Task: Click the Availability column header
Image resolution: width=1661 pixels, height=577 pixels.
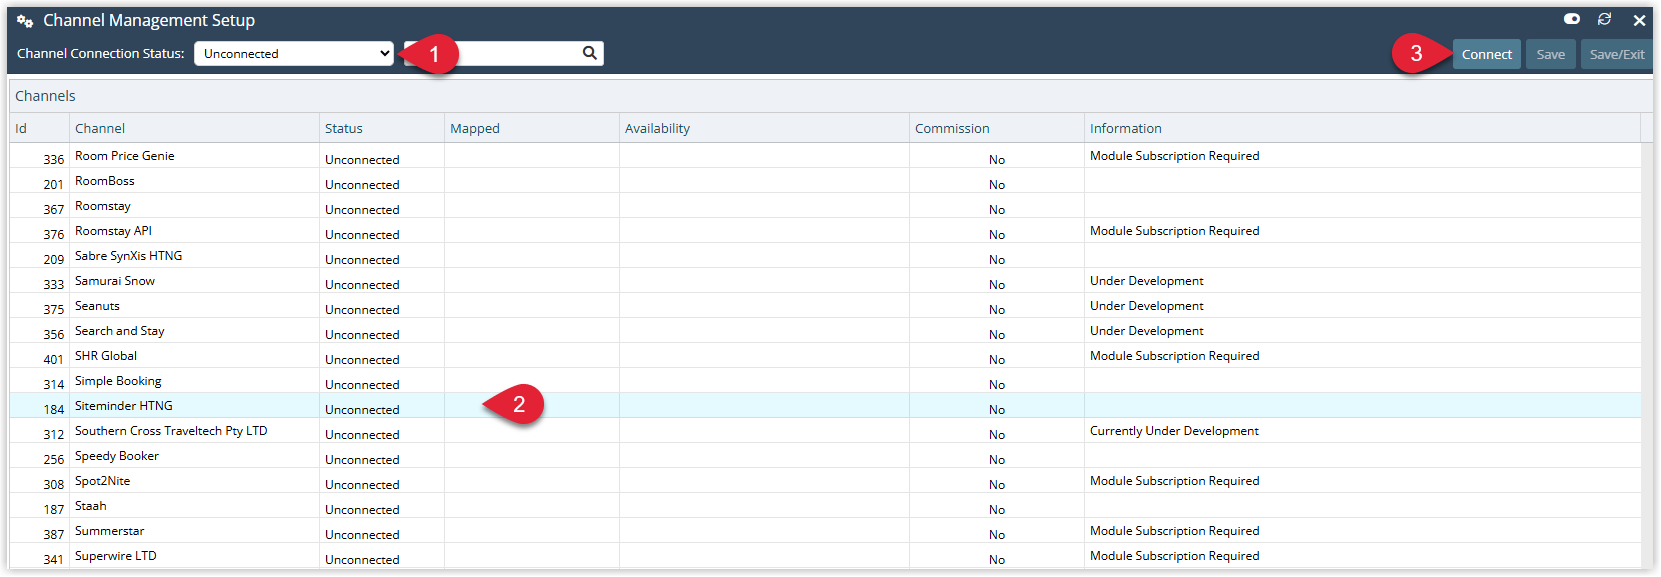Action: point(765,128)
